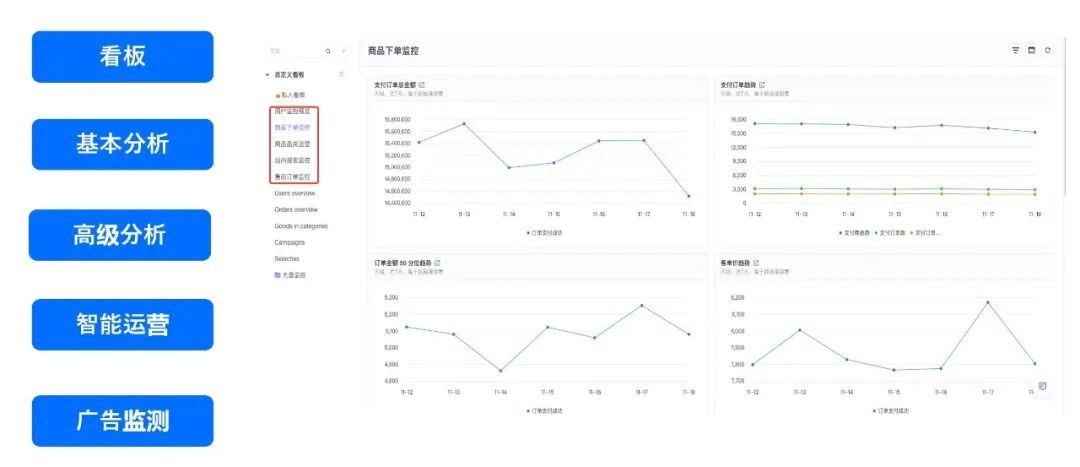Open Searches dashboard

[287, 259]
